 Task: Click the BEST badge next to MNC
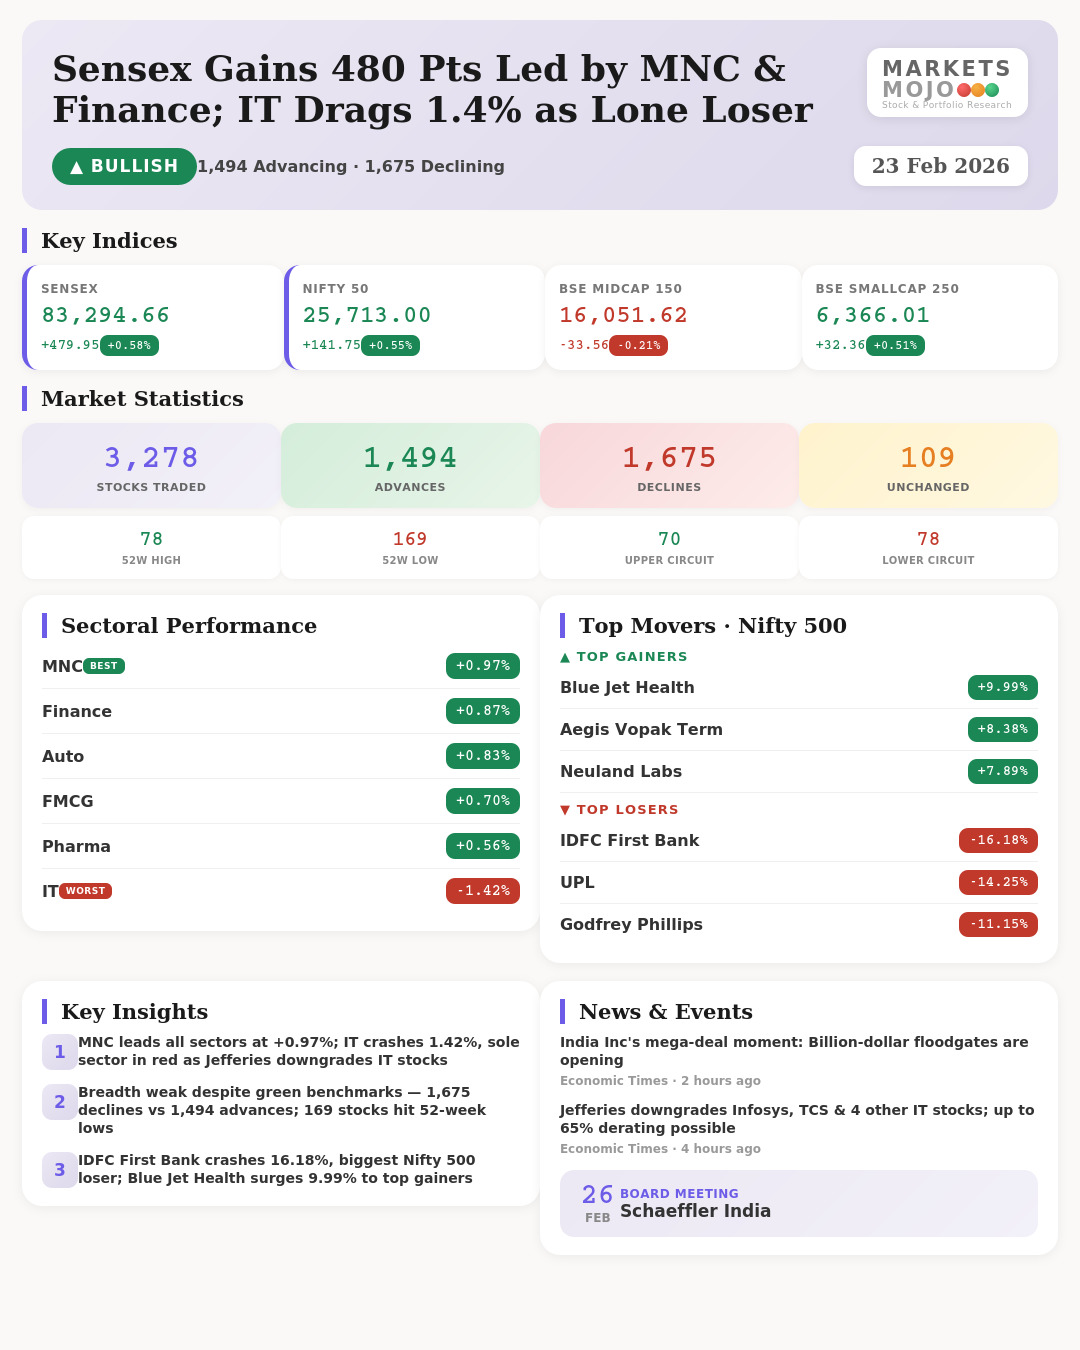pyautogui.click(x=104, y=666)
